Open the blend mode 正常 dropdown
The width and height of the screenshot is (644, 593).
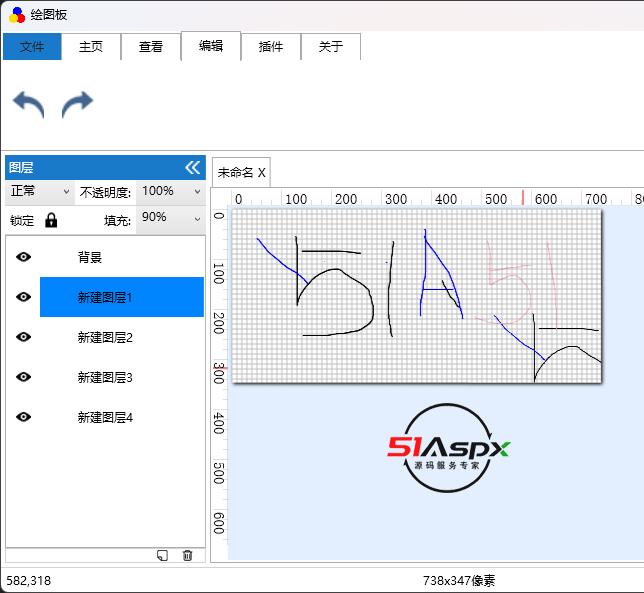click(39, 191)
